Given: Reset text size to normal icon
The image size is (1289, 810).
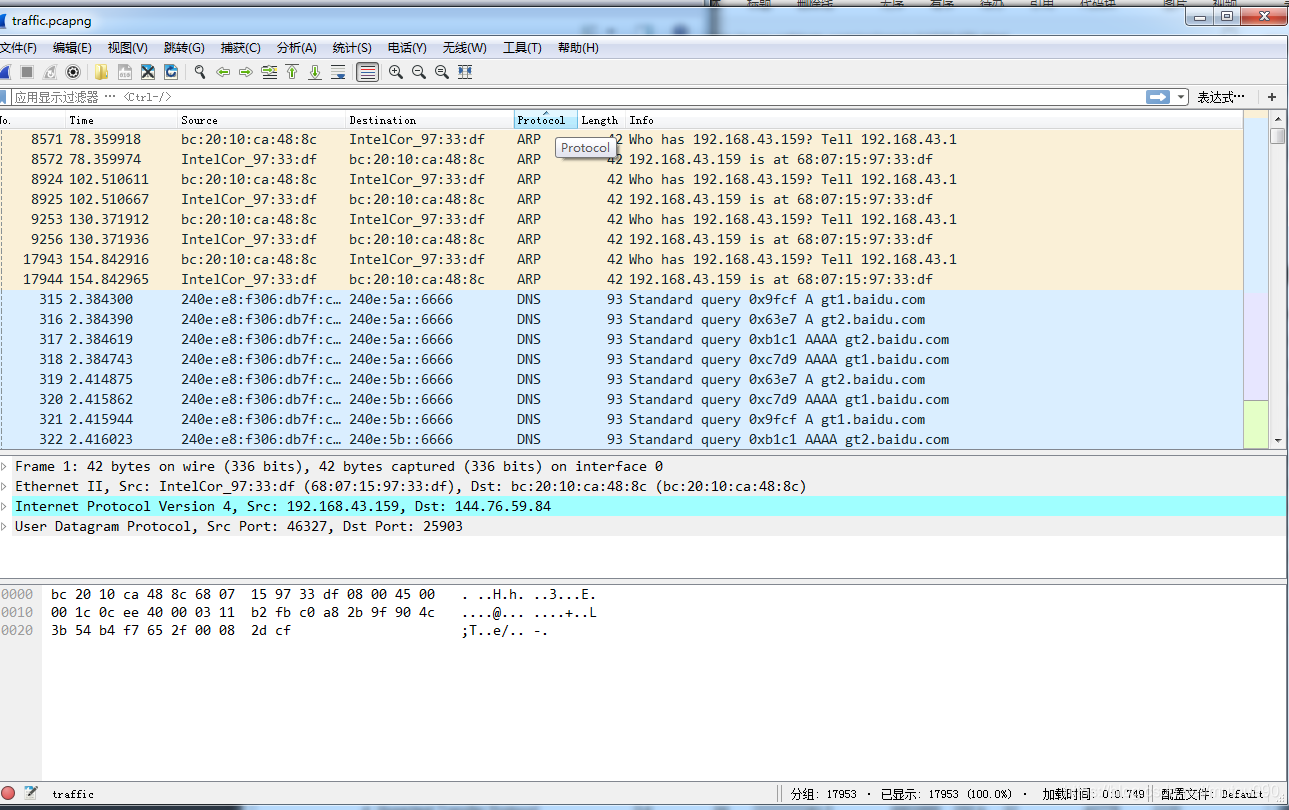Looking at the screenshot, I should tap(442, 72).
